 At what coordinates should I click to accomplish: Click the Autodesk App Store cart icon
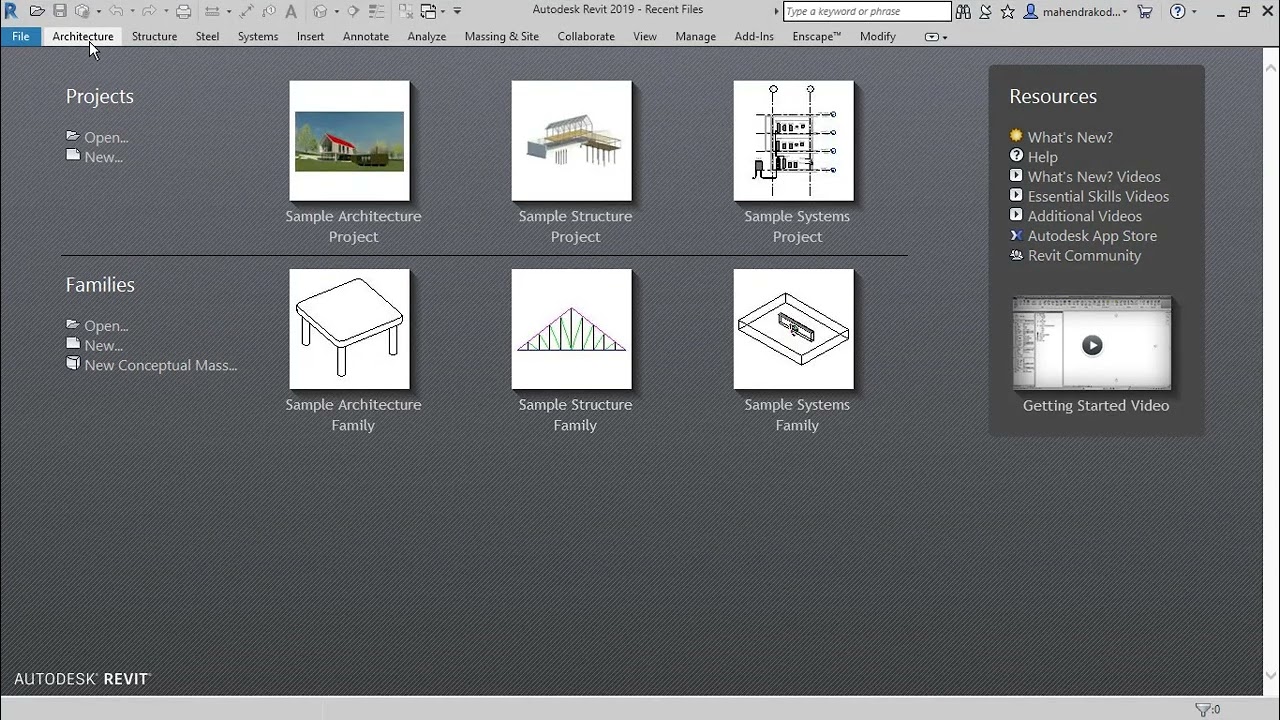click(1144, 11)
